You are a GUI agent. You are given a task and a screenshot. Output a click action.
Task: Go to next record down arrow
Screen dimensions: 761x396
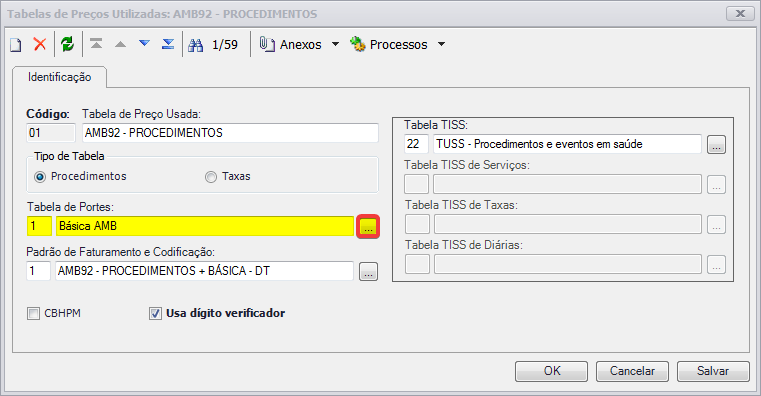click(144, 44)
